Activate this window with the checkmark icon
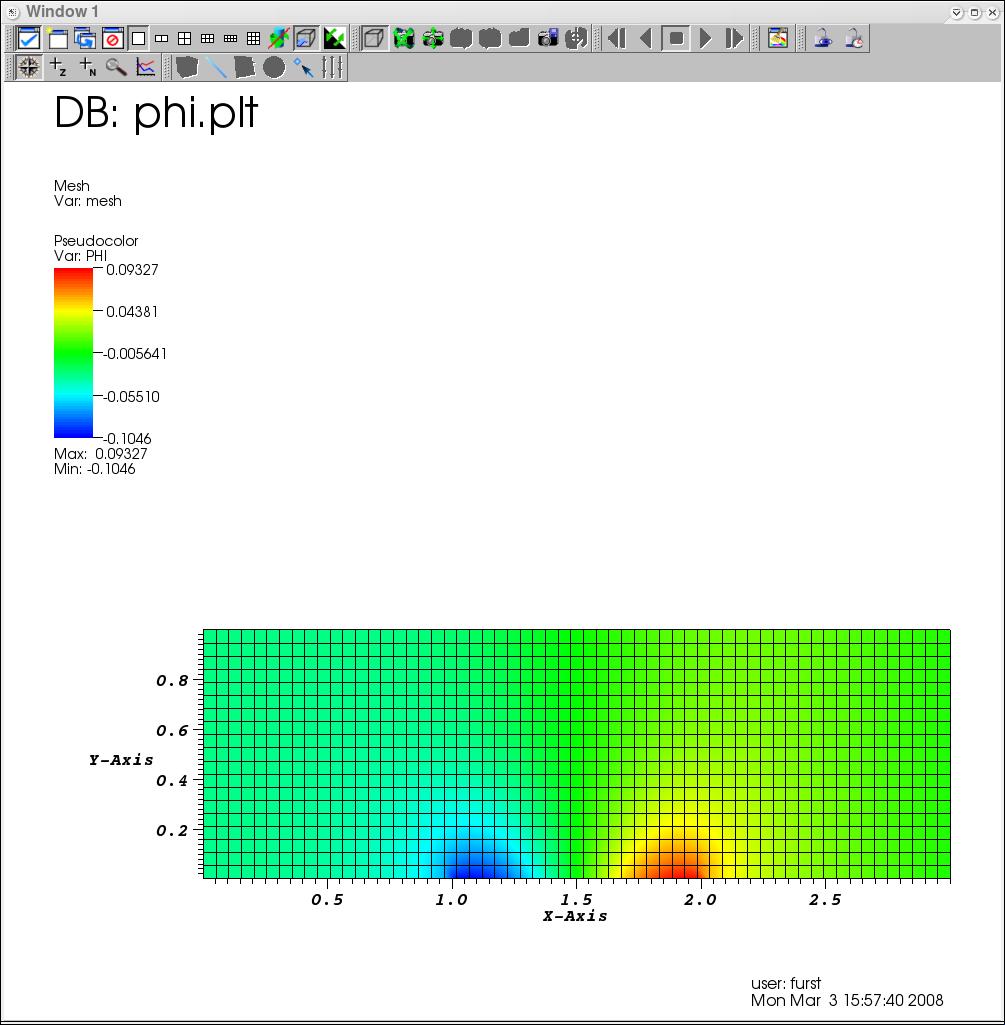The image size is (1005, 1025). click(29, 39)
